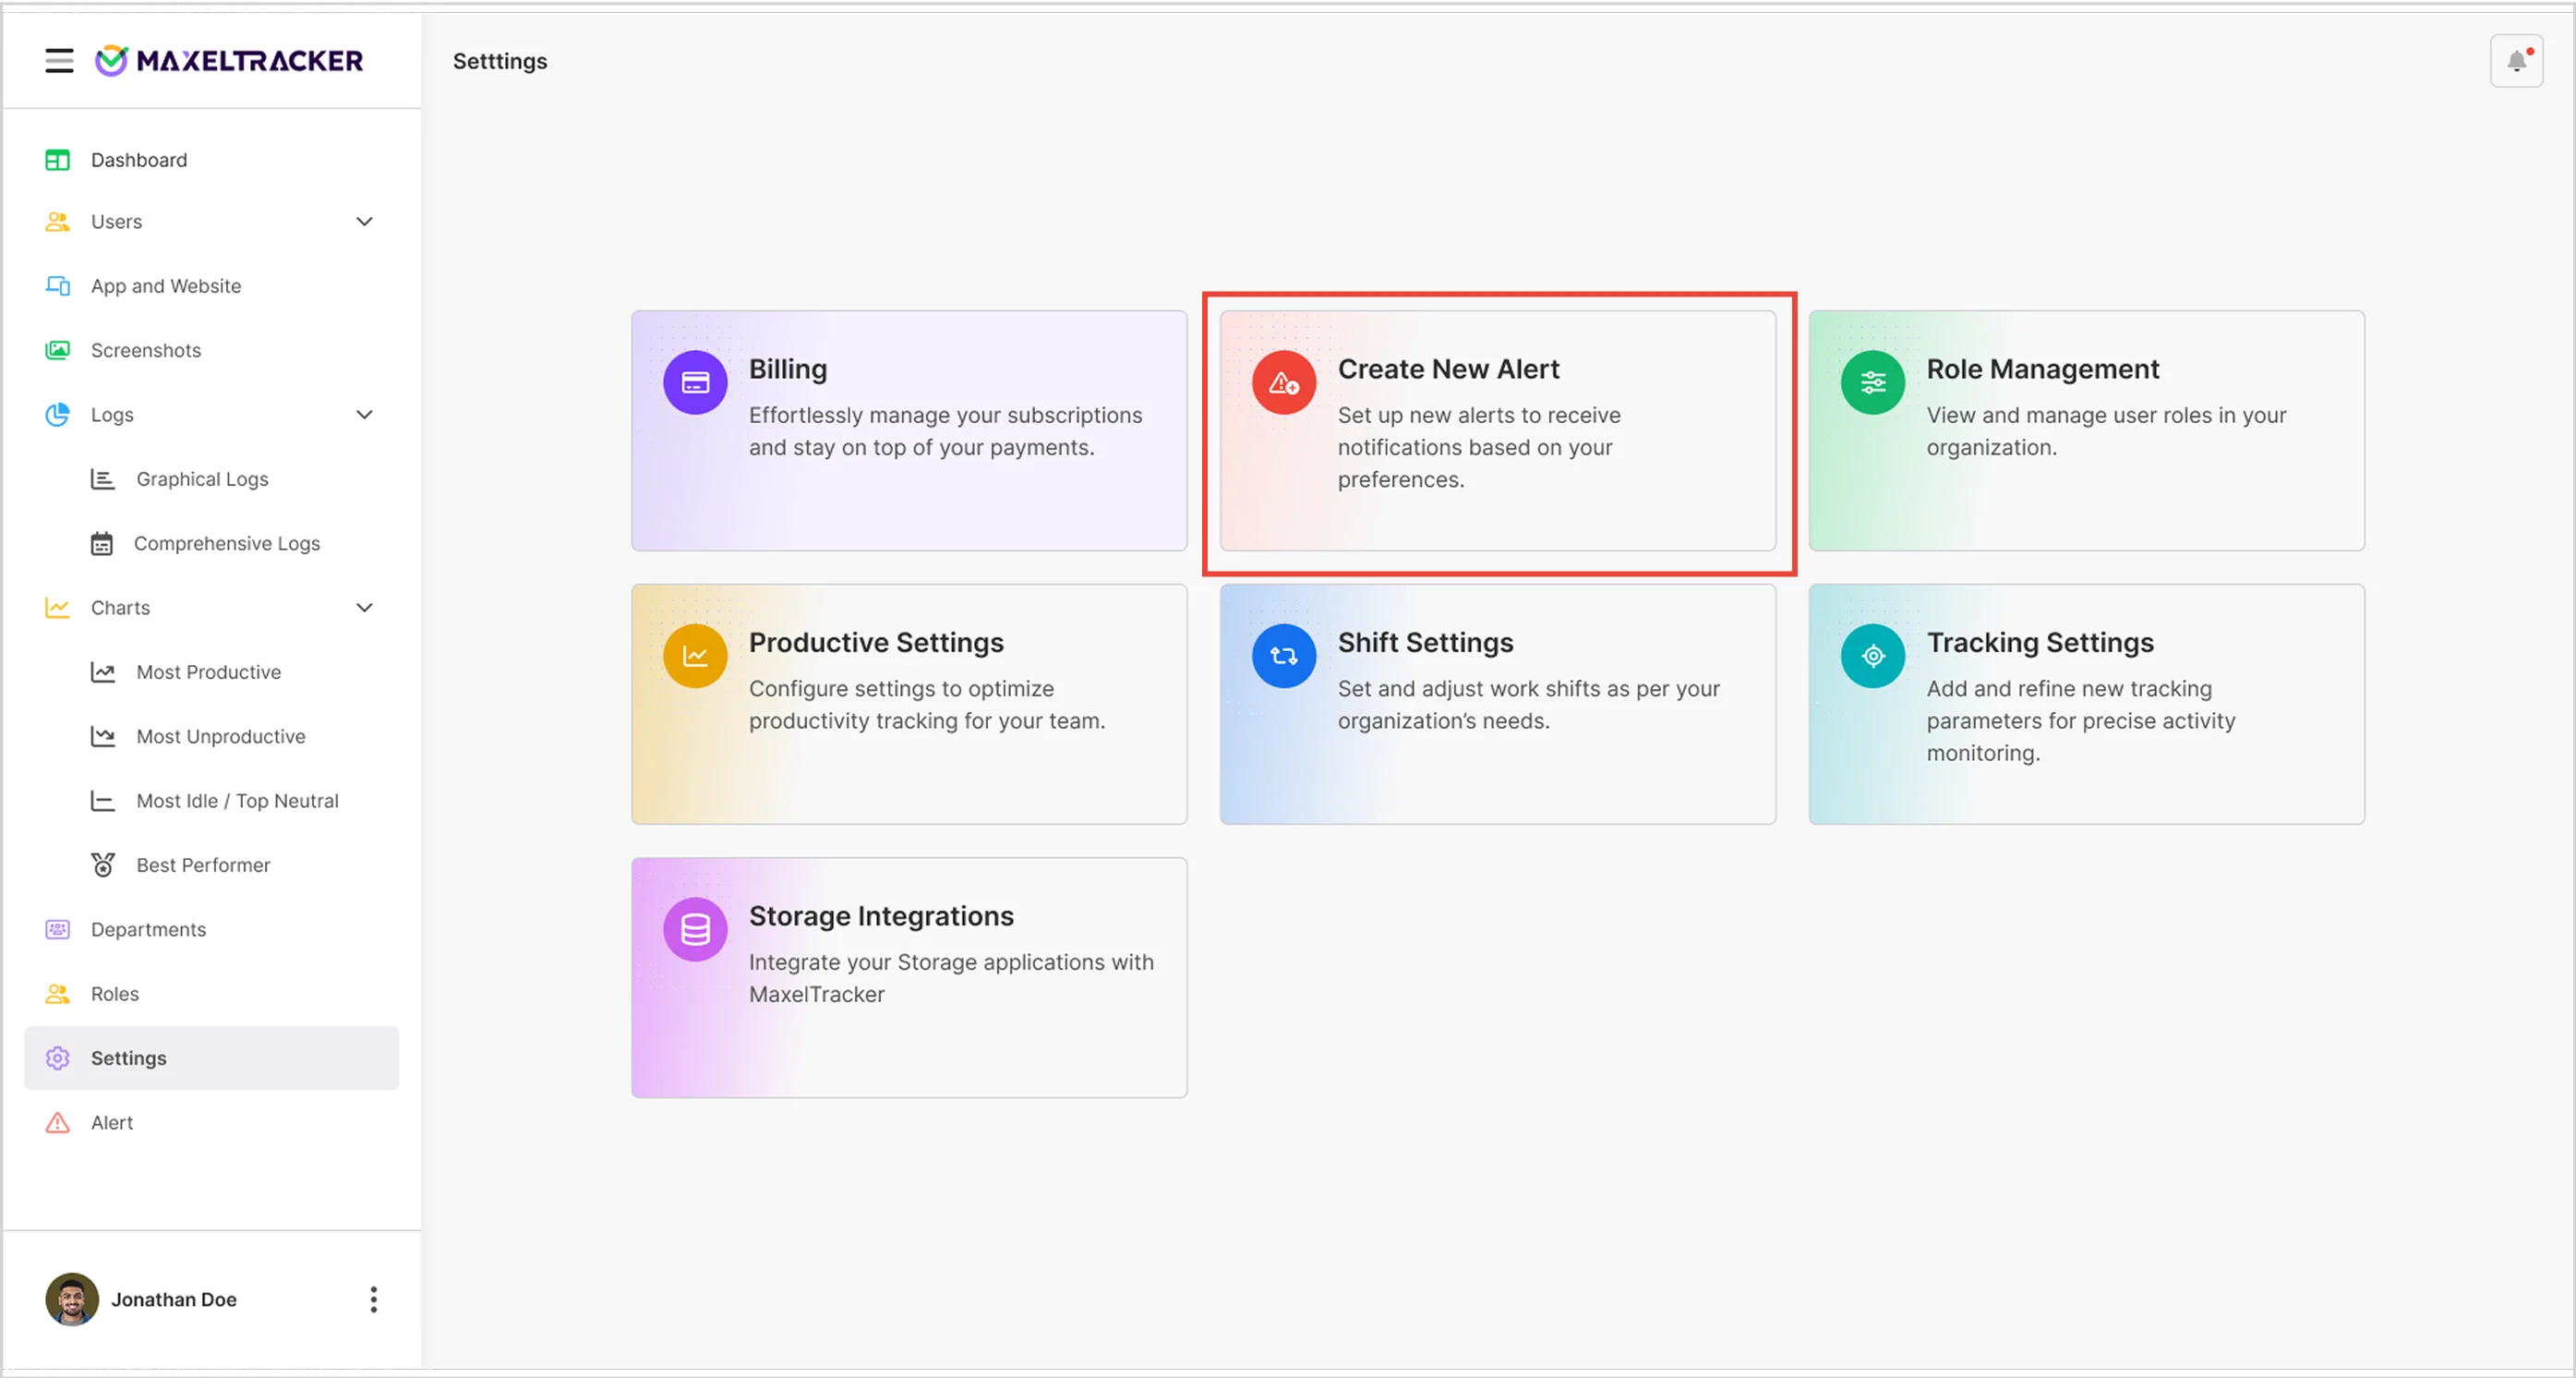Open the Tracking Settings card
The width and height of the screenshot is (2576, 1378).
pos(2086,704)
